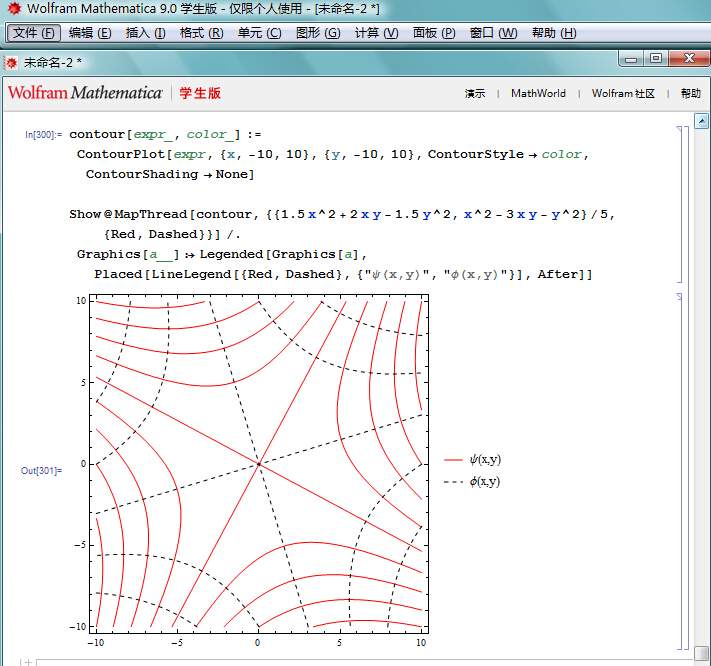The height and width of the screenshot is (666, 711).
Task: Click the scrollbar up arrow
Action: (701, 122)
